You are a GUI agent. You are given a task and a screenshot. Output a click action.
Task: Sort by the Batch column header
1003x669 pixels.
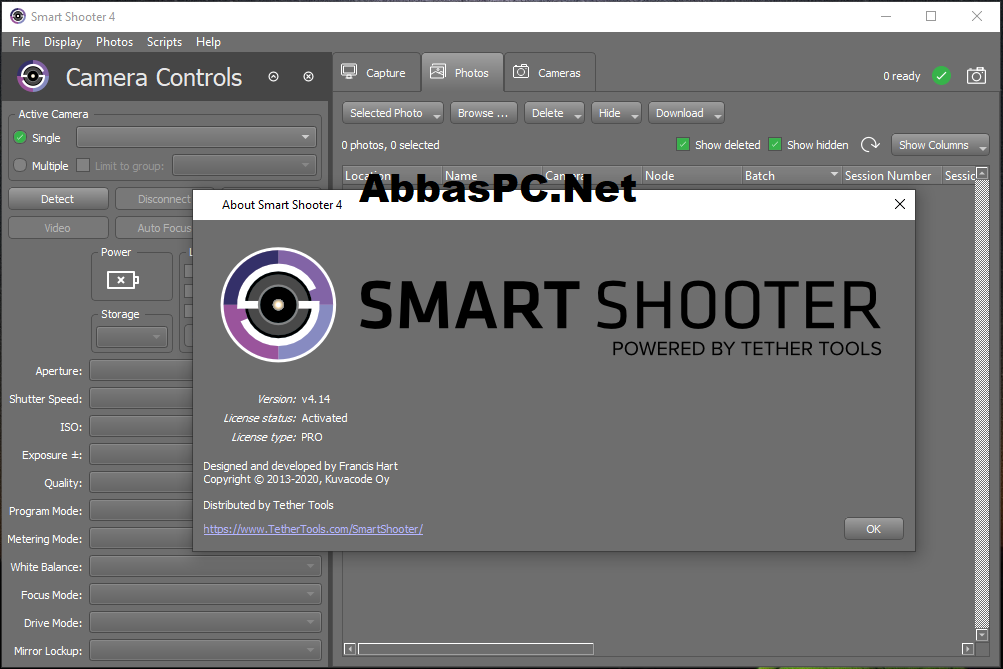click(x=791, y=175)
